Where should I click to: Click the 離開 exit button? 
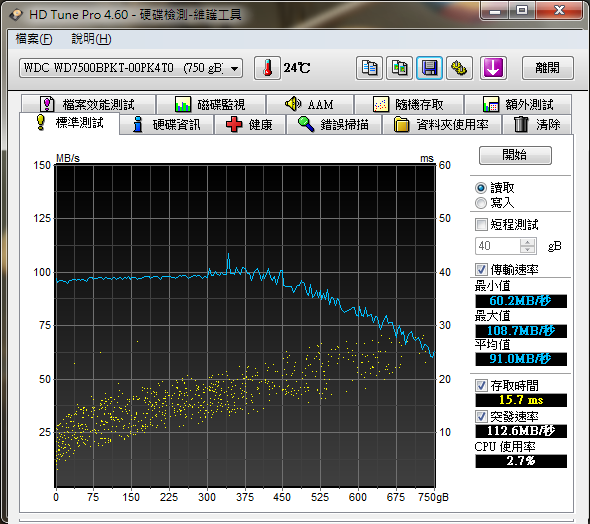point(547,68)
